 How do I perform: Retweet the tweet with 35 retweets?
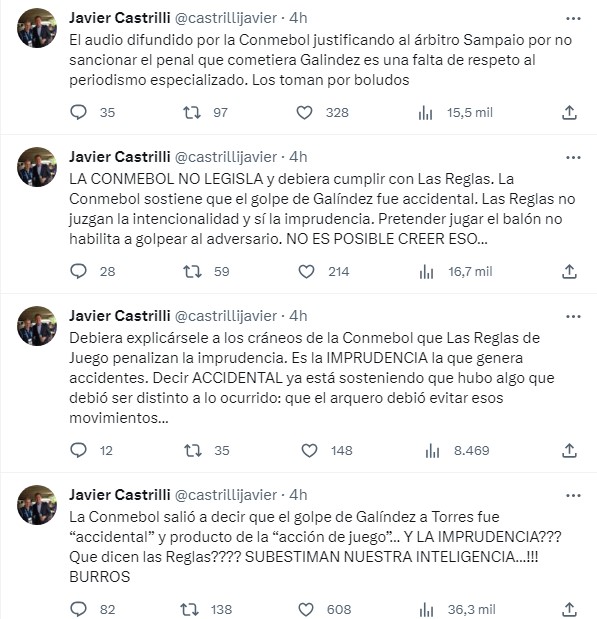193,450
